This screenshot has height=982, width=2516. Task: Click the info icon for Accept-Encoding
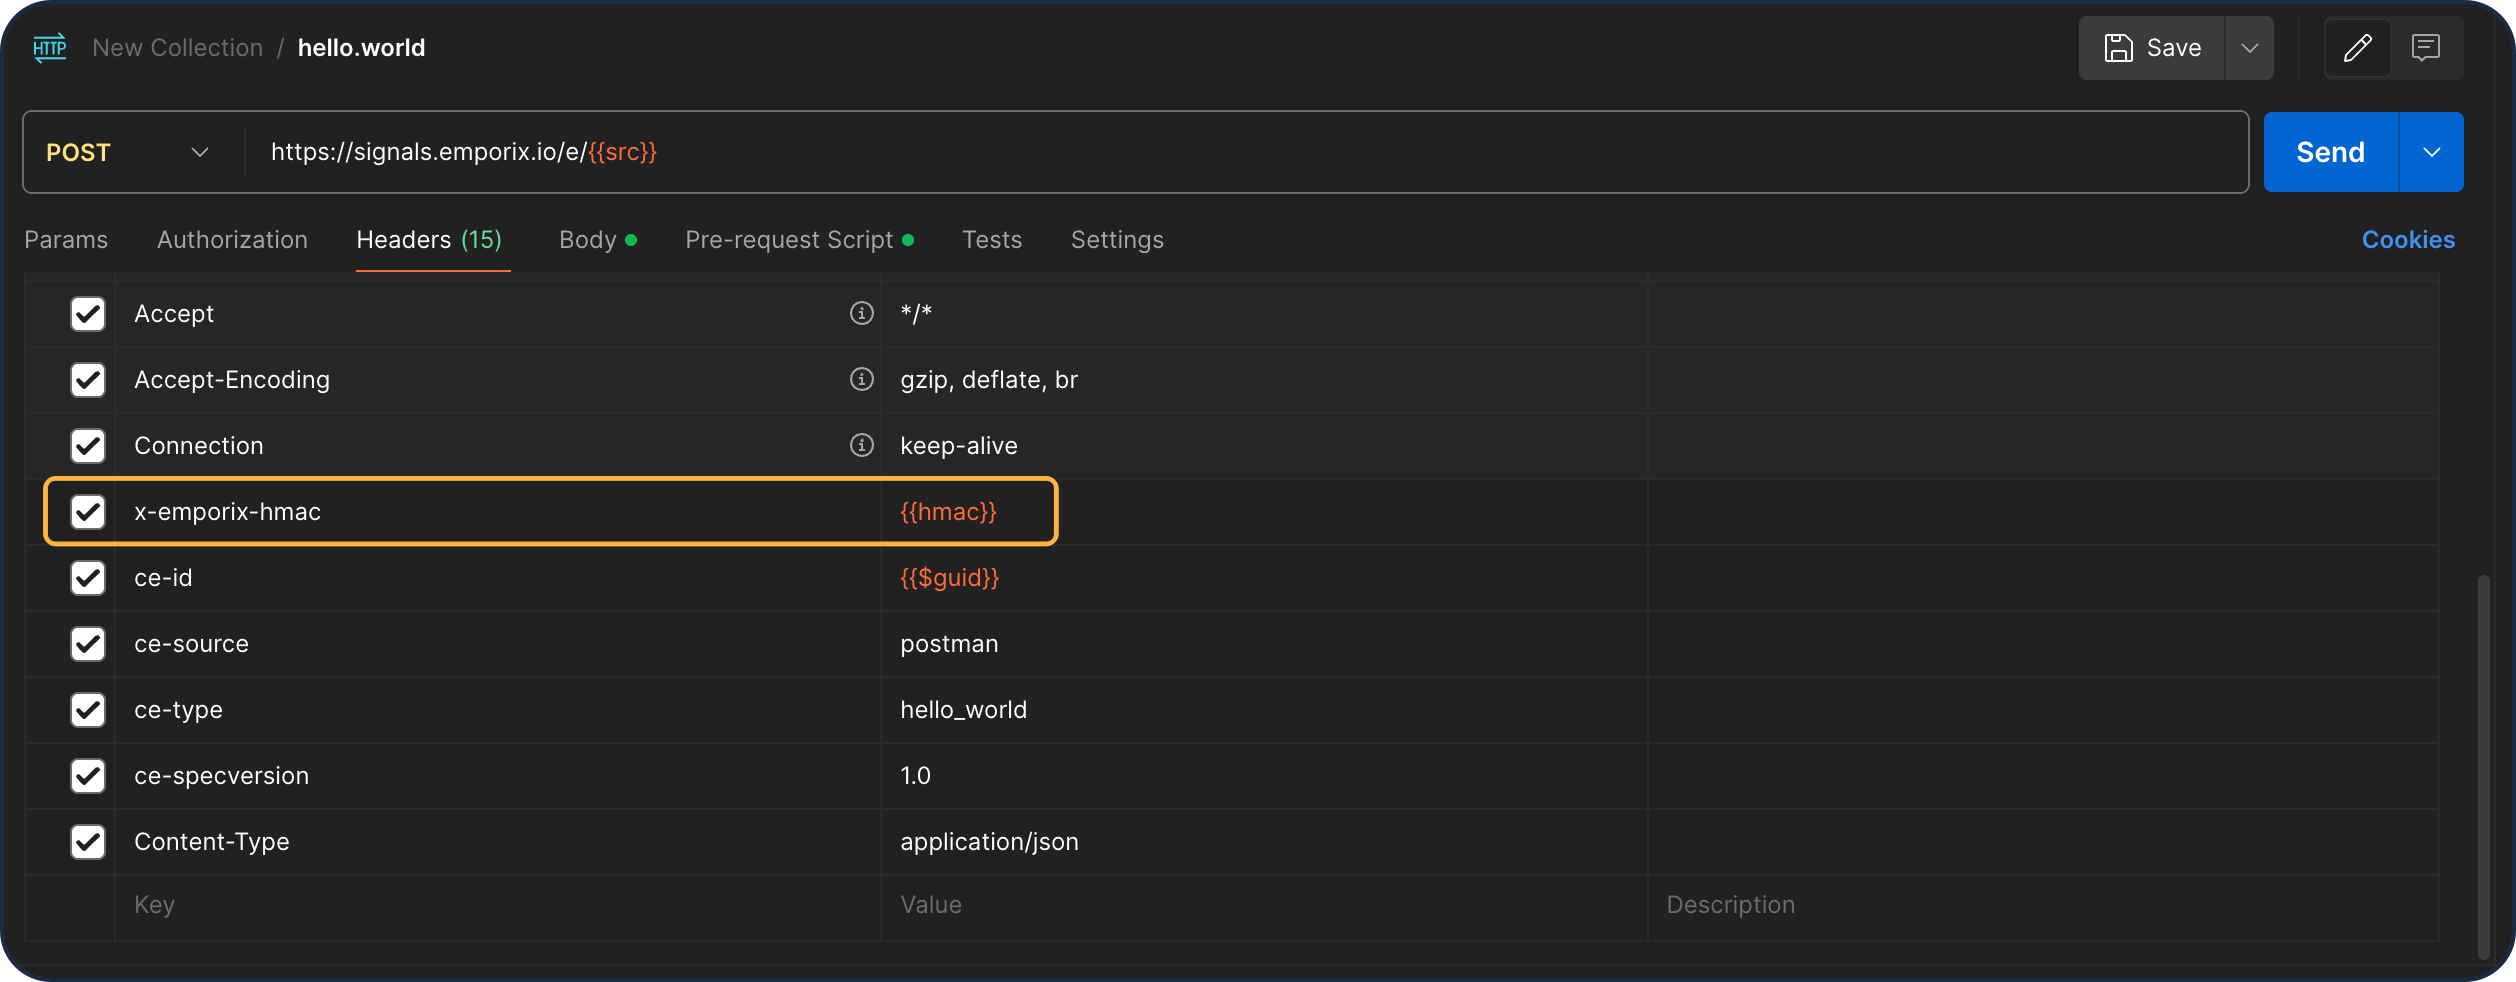click(861, 379)
